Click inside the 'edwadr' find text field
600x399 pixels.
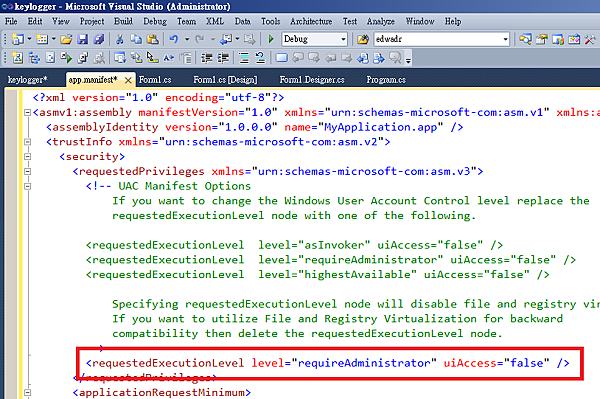click(x=438, y=39)
